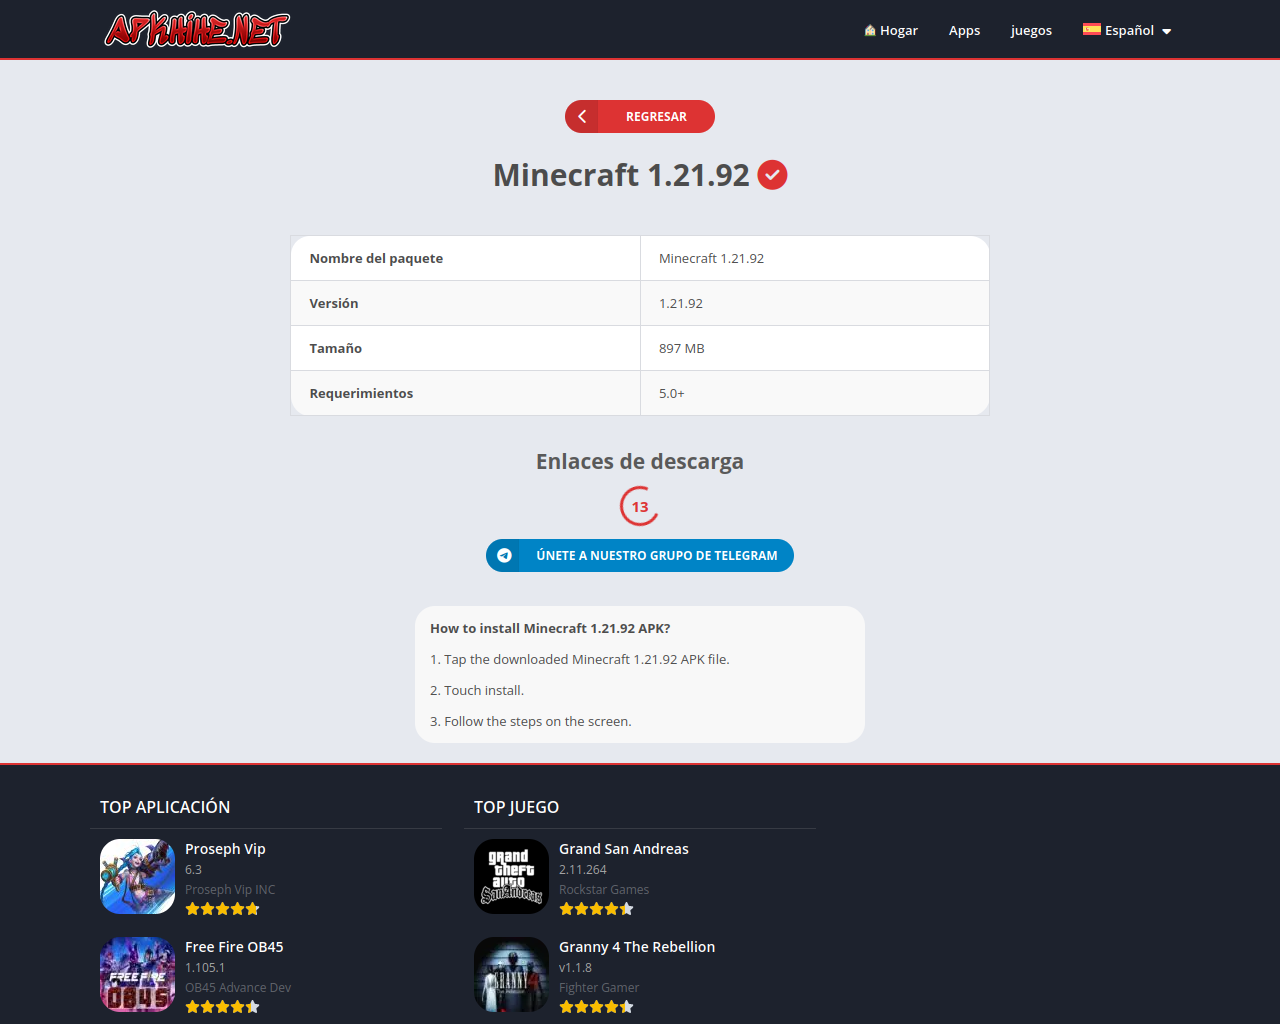The width and height of the screenshot is (1280, 1024).
Task: Click the 'Tamaño' label cell
Action: pyautogui.click(x=466, y=348)
